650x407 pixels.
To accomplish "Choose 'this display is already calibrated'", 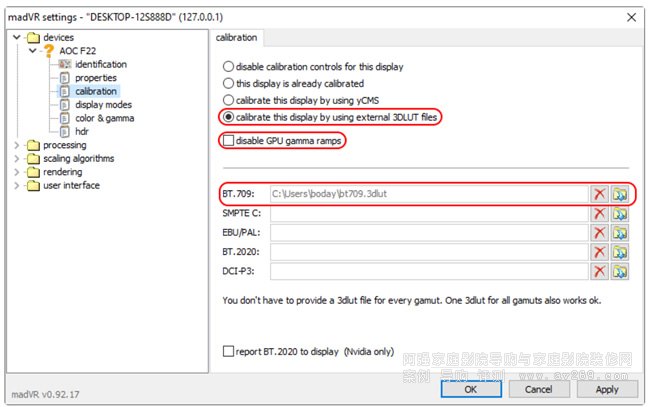I will (229, 83).
